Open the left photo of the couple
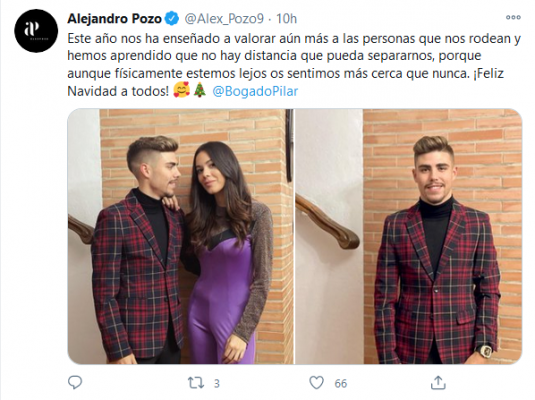The image size is (535, 400). point(180,236)
